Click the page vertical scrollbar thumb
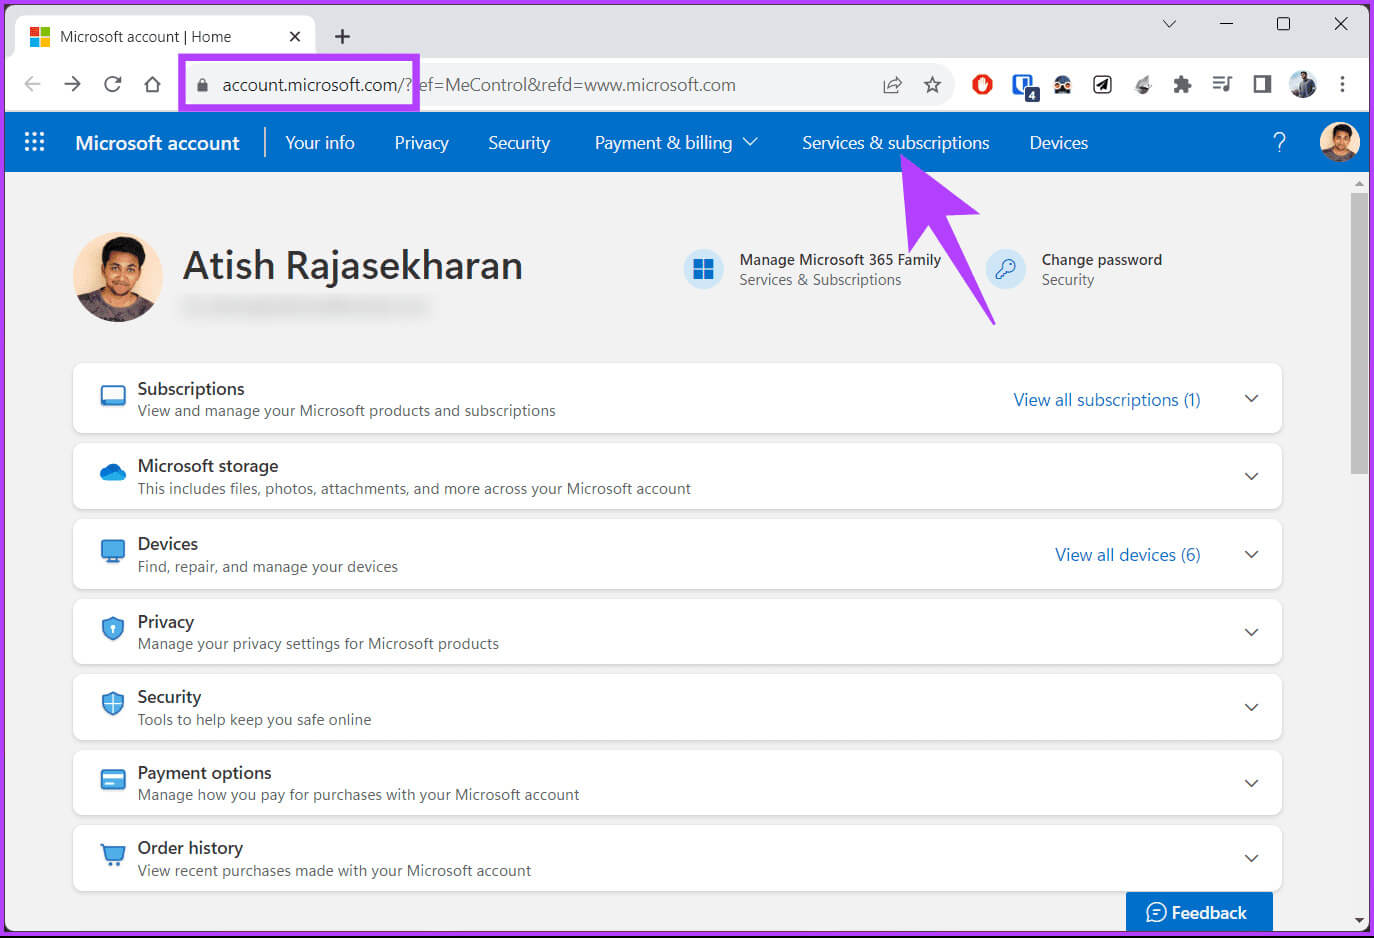The height and width of the screenshot is (938, 1374). 1359,334
